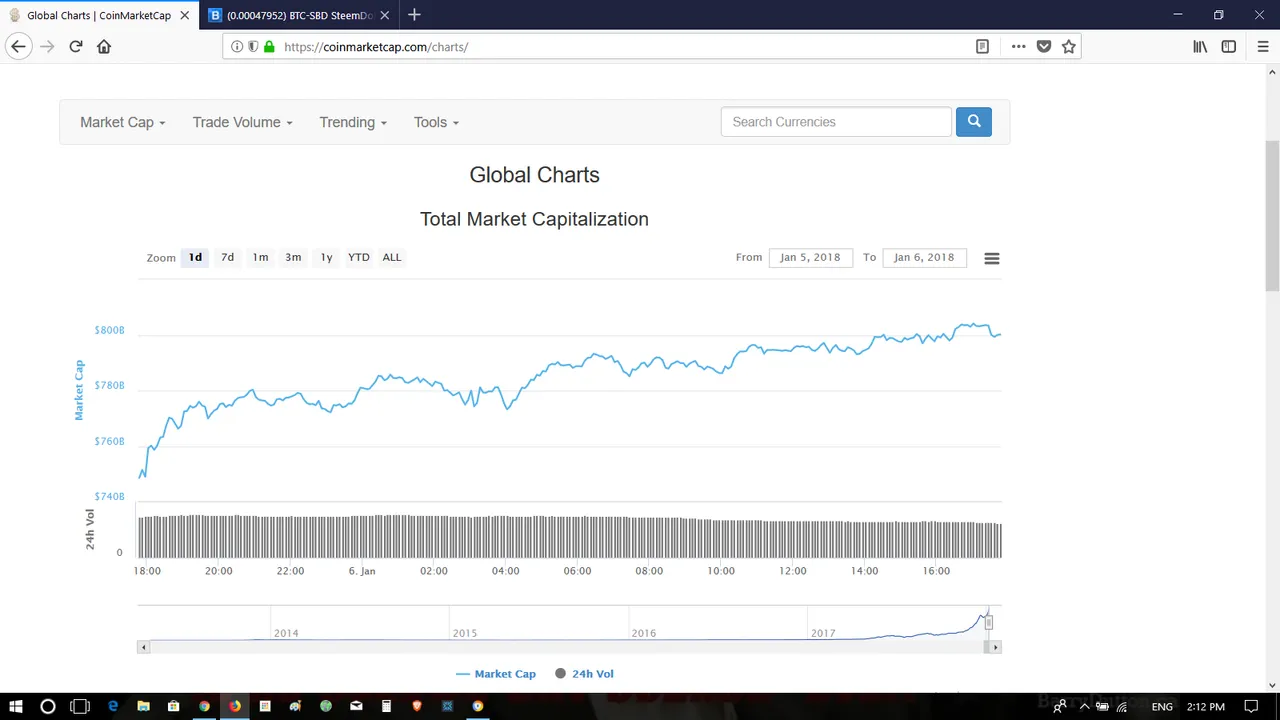Open Firefox hamburger menu
The image size is (1280, 720).
click(1262, 46)
